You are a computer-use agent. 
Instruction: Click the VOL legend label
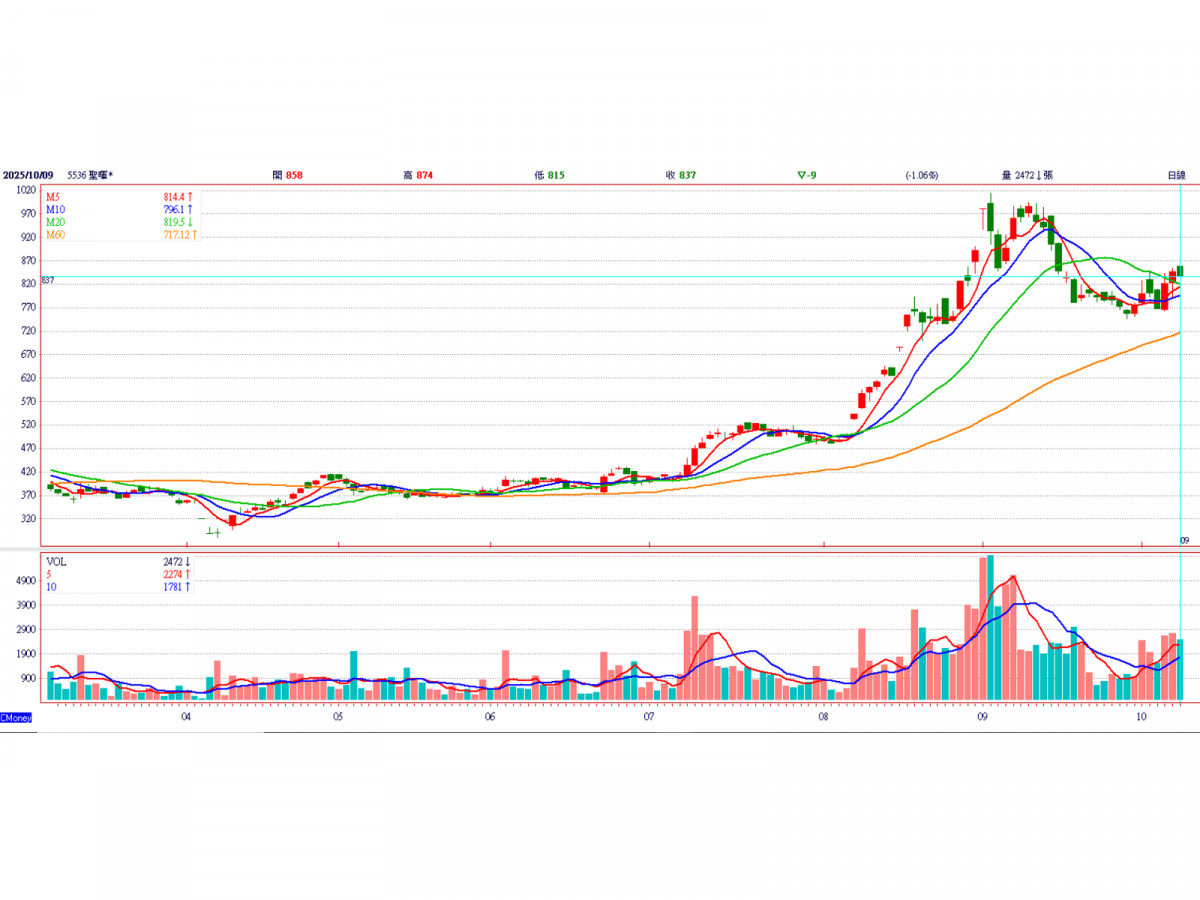pos(55,562)
